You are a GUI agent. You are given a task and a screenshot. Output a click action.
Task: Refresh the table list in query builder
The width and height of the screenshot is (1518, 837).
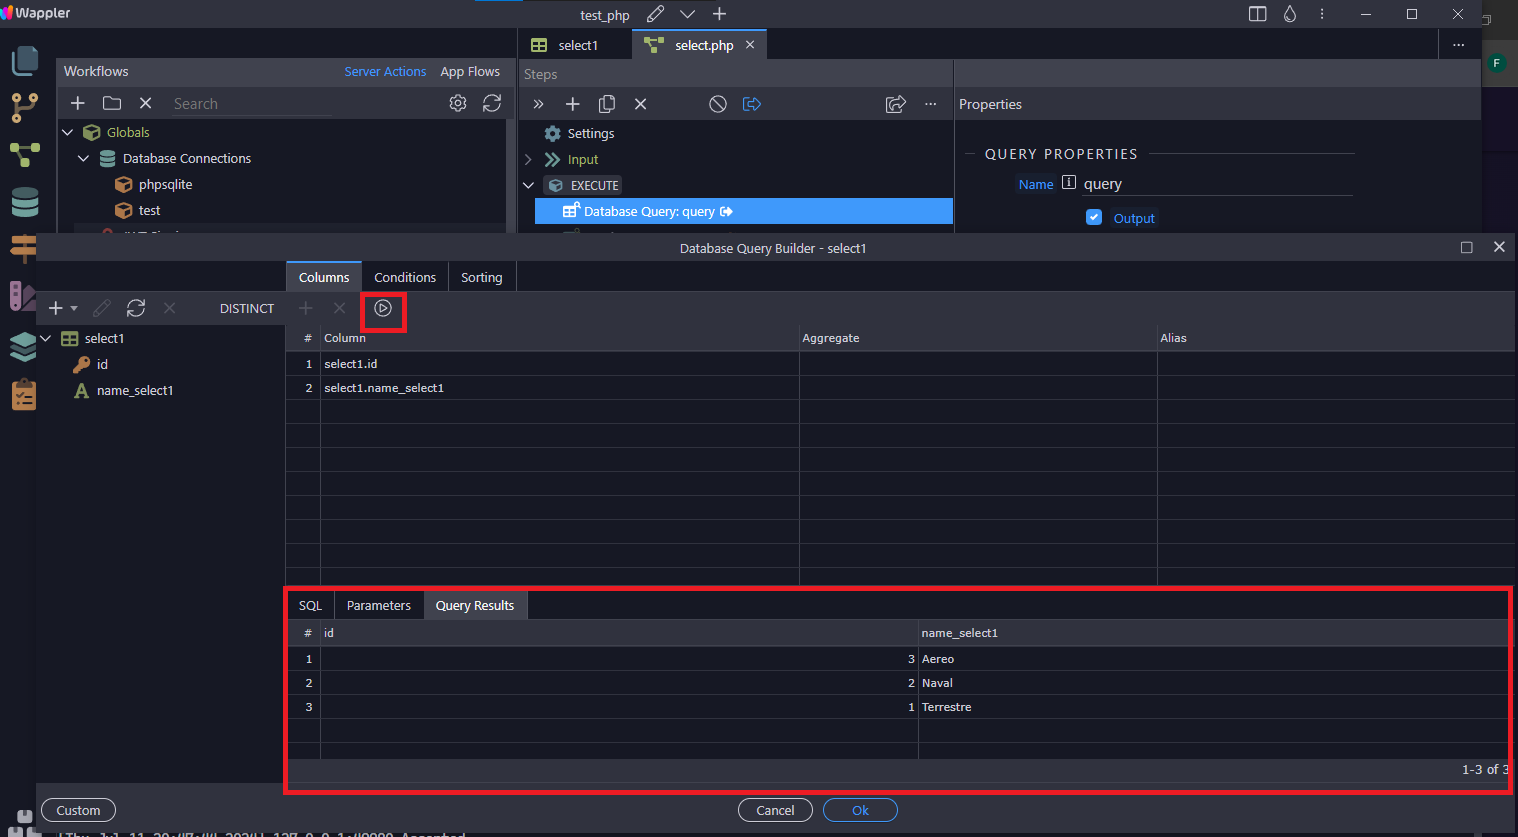coord(136,309)
